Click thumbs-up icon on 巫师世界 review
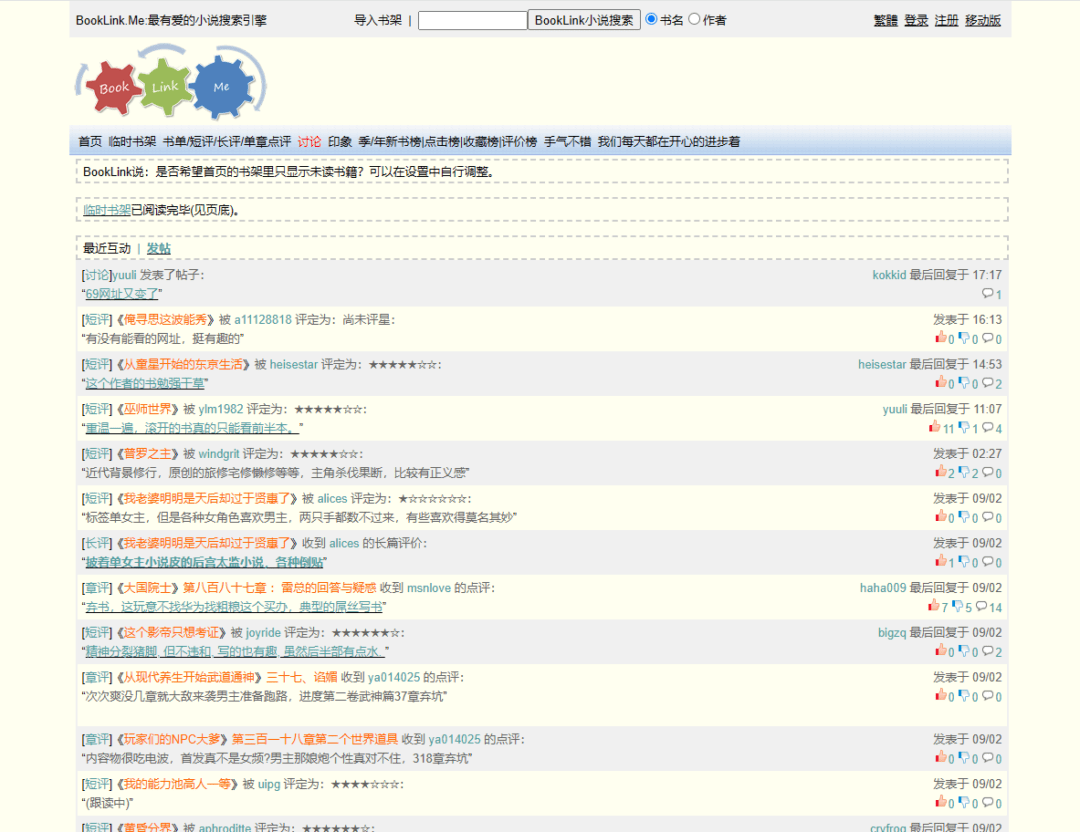 (935, 427)
